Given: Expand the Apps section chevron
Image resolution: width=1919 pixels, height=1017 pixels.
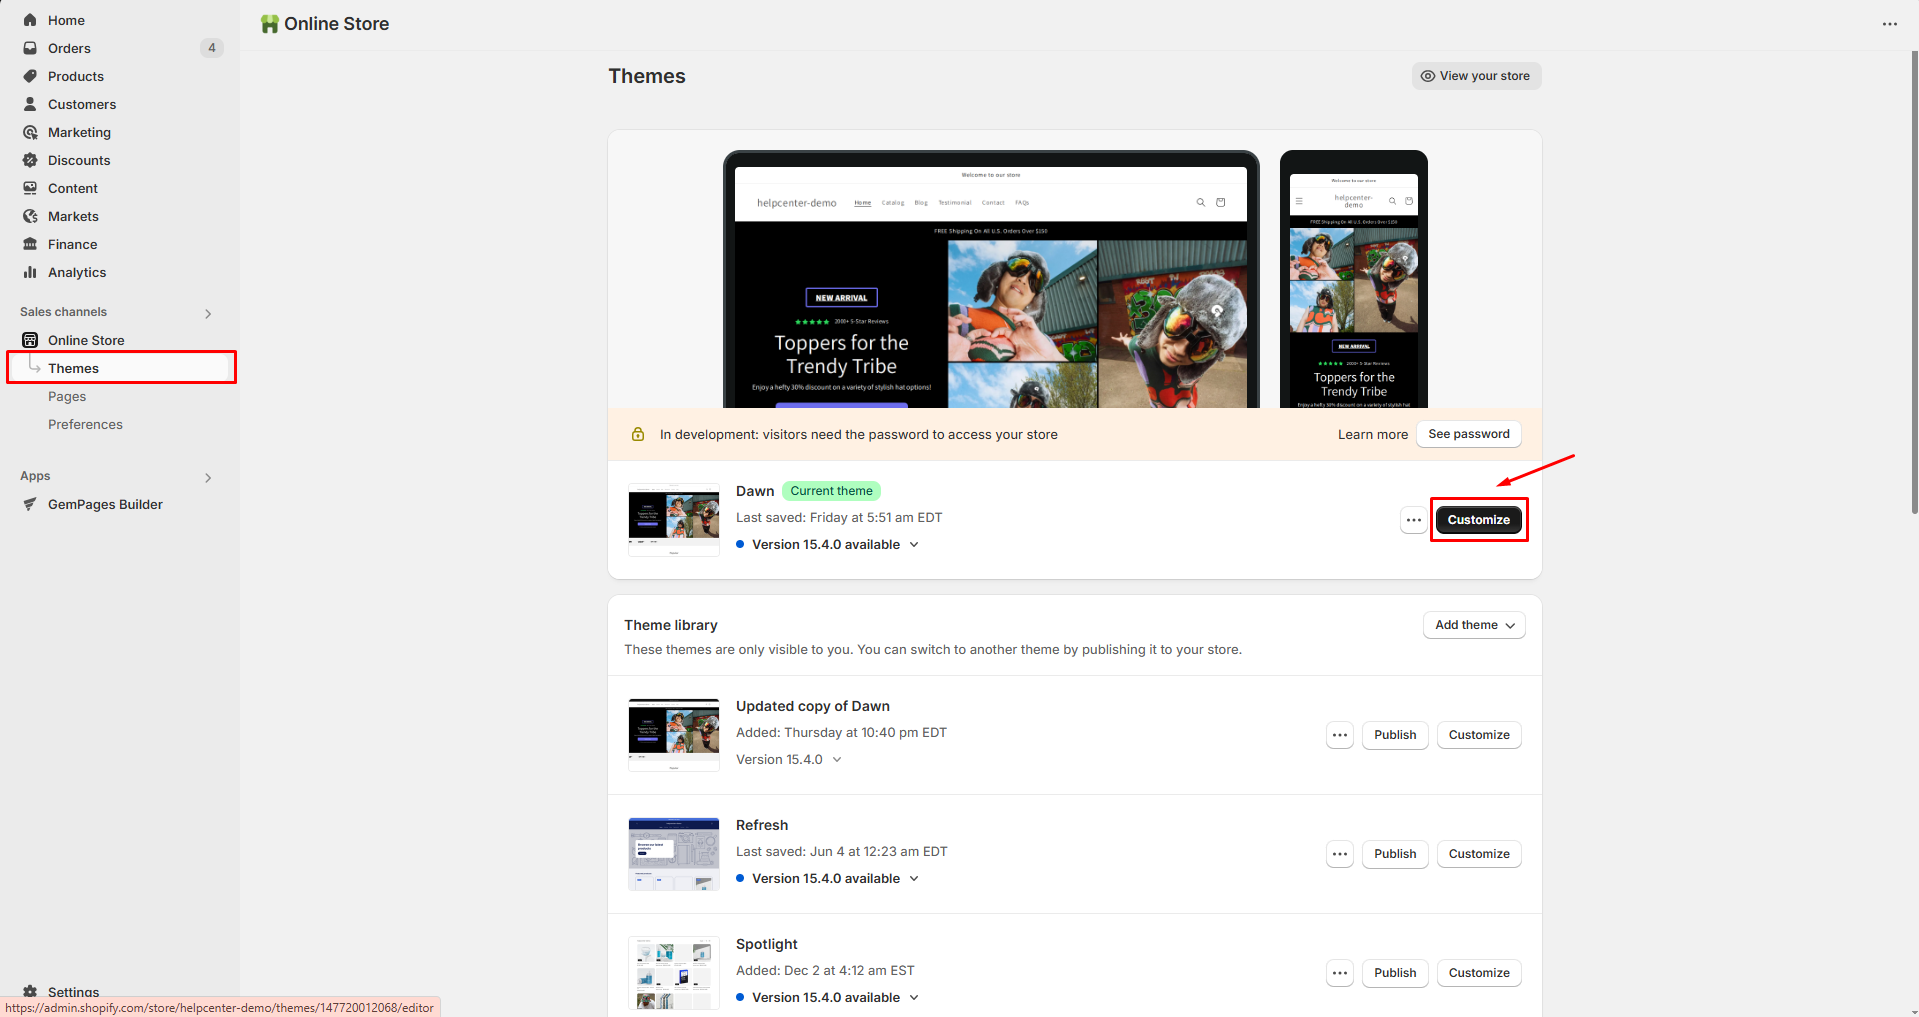Looking at the screenshot, I should click(208, 477).
